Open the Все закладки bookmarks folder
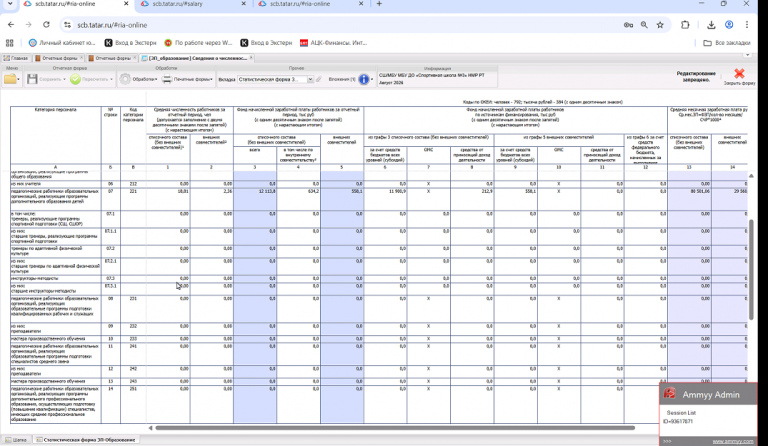Image resolution: width=768 pixels, height=446 pixels. (726, 43)
